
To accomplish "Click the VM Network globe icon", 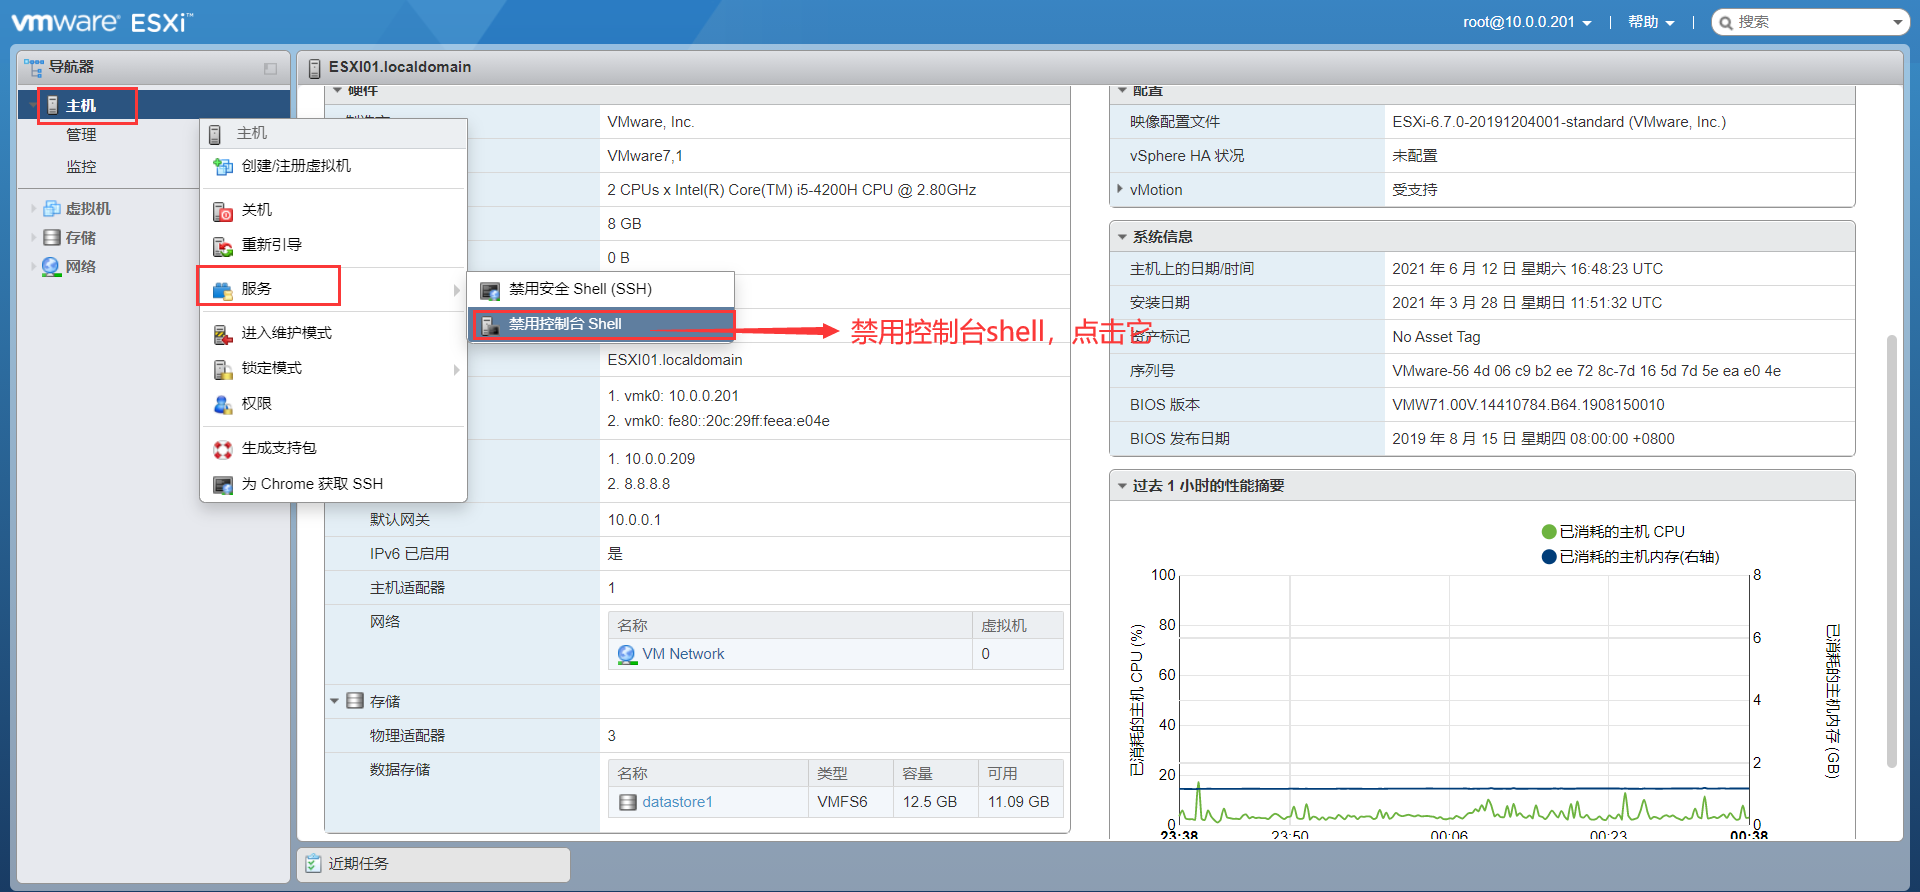I will 627,654.
